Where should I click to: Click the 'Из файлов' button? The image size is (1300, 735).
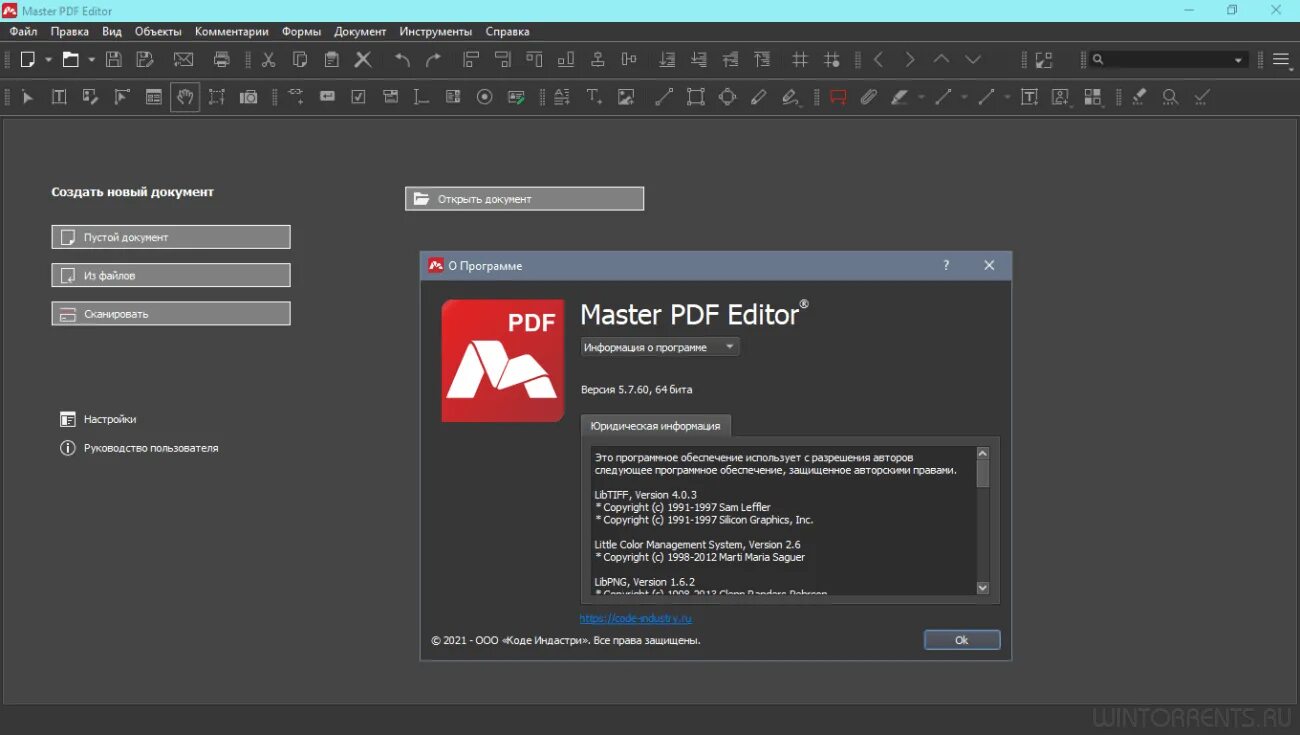(171, 275)
